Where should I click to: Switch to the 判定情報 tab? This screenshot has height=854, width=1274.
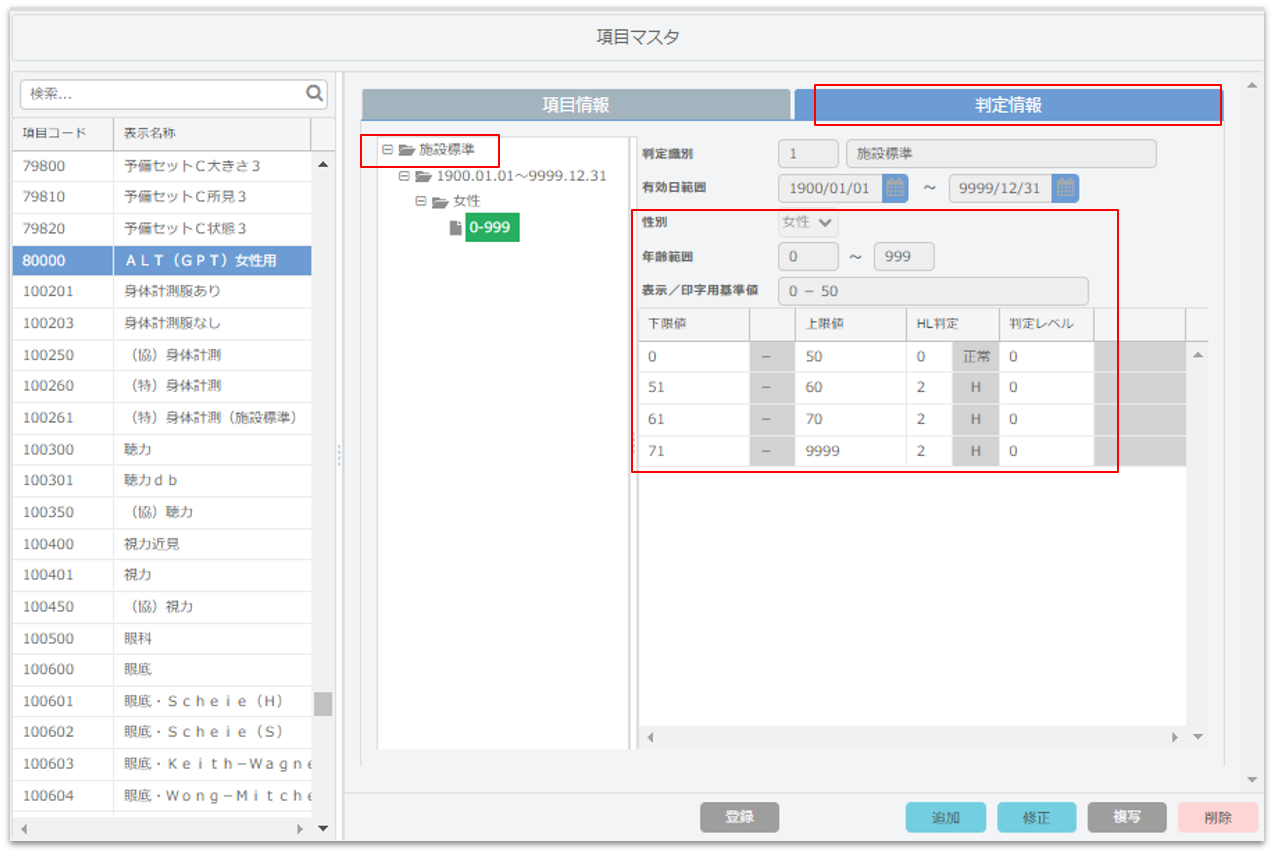tap(1008, 105)
